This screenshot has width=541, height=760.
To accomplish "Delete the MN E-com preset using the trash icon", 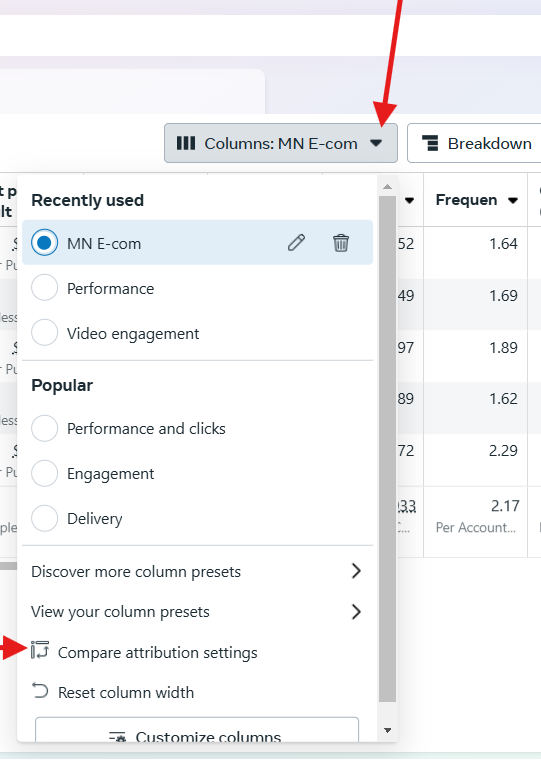I will click(341, 242).
